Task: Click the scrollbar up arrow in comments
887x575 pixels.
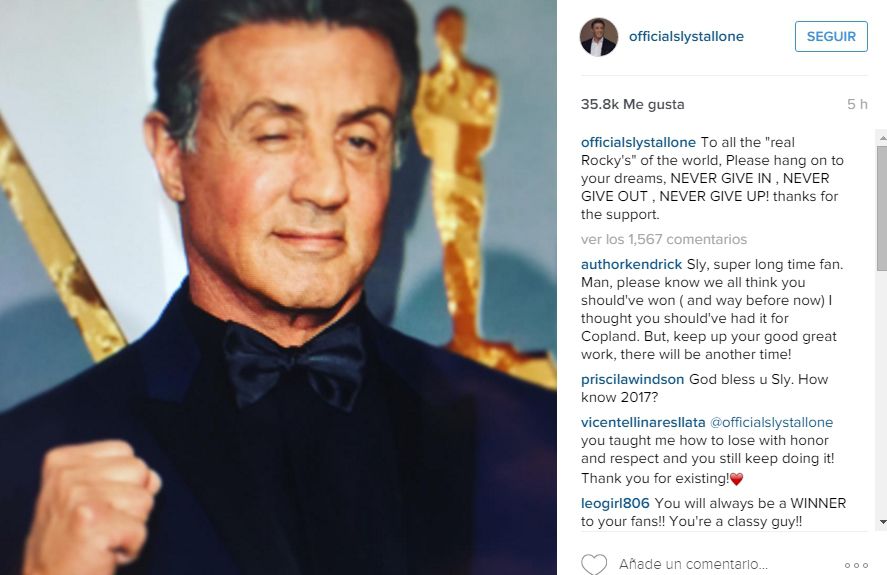Action: (882, 138)
